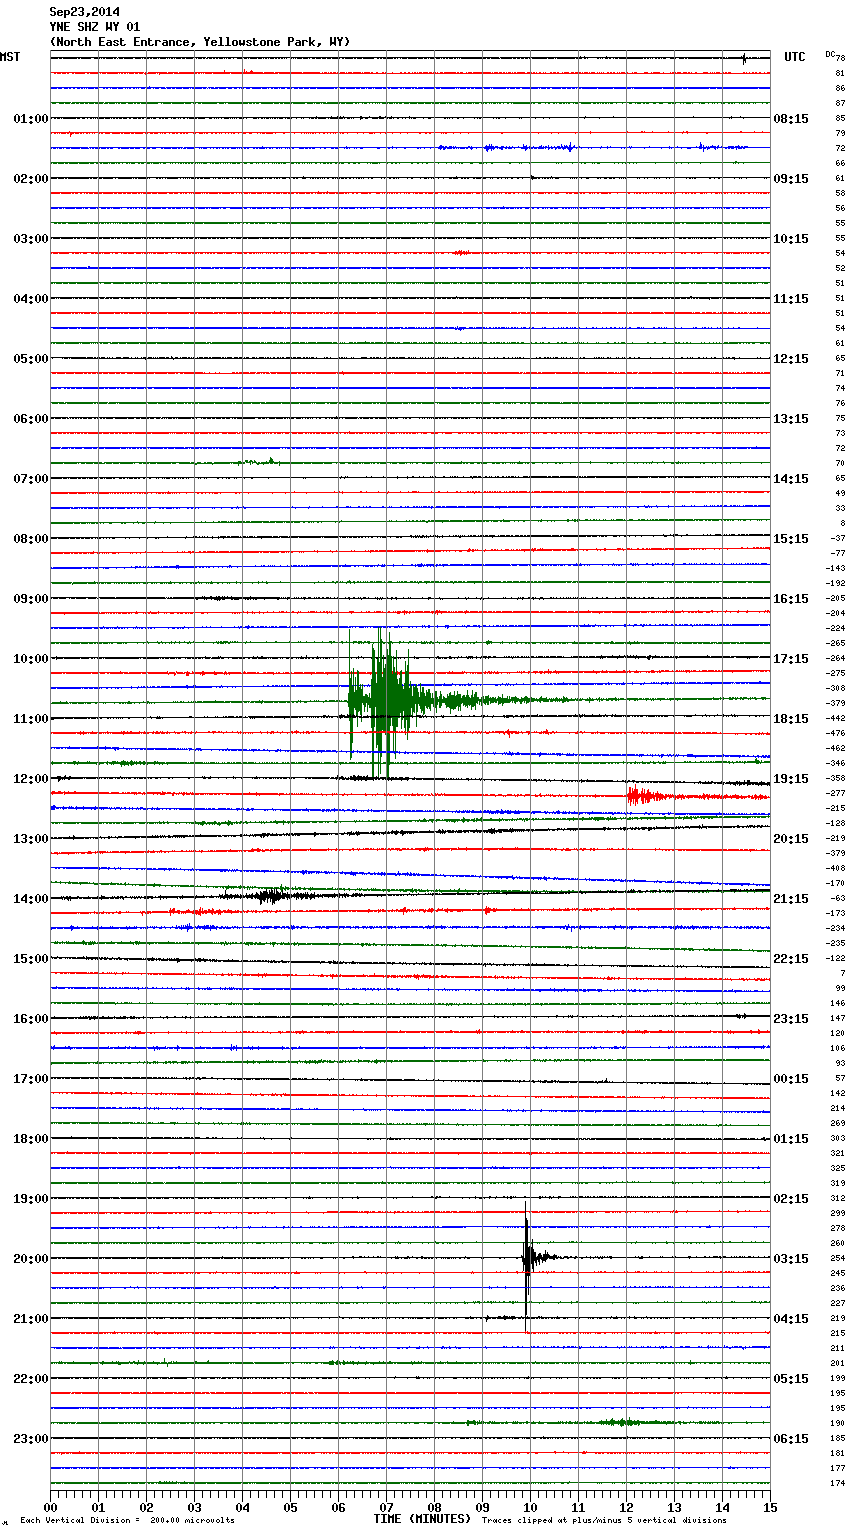Select the 04 minute tick label on x-axis
Screen dimensions: 850x1534
pyautogui.click(x=242, y=1507)
